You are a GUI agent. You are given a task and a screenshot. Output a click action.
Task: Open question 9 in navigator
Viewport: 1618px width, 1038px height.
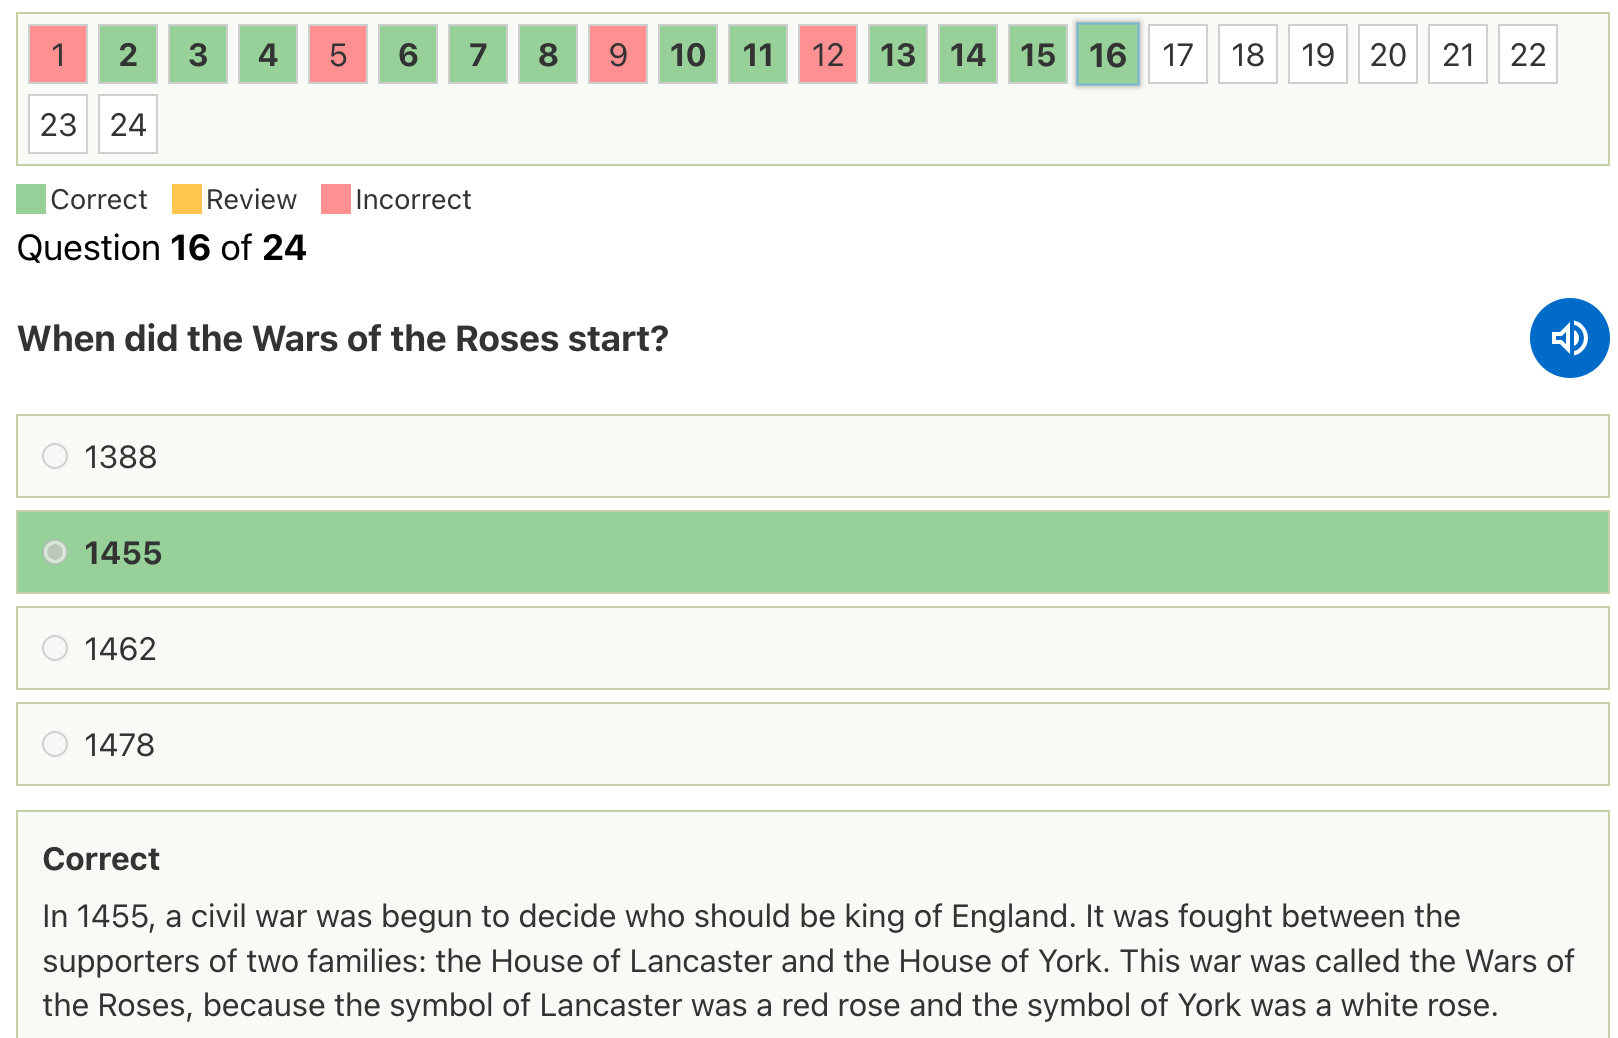(618, 54)
